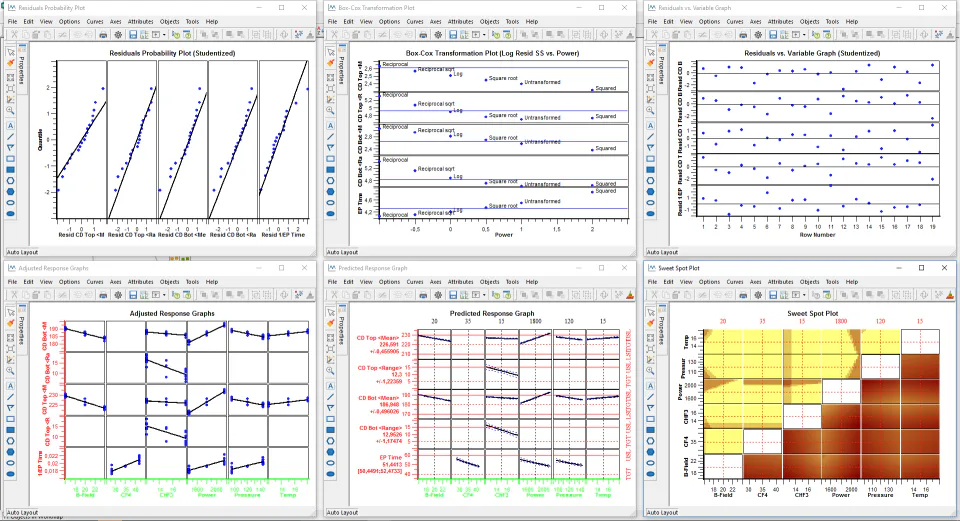Open Tools menu in Sweet Spot Plot
960x521 pixels.
coord(833,282)
